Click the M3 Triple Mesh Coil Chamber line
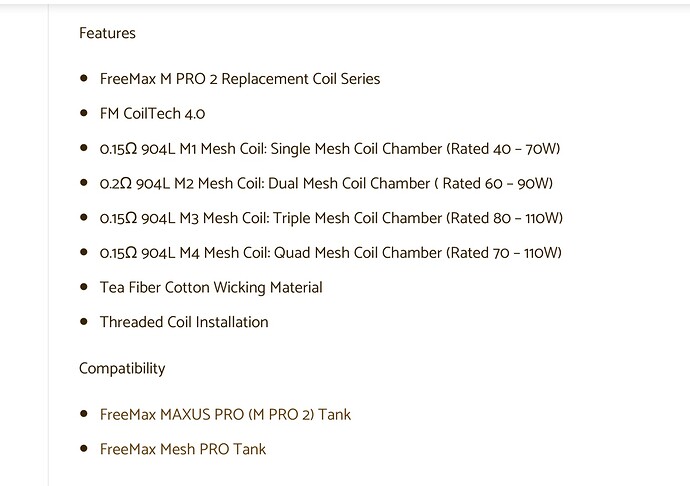Screen dimensions: 690x486 click(x=331, y=218)
